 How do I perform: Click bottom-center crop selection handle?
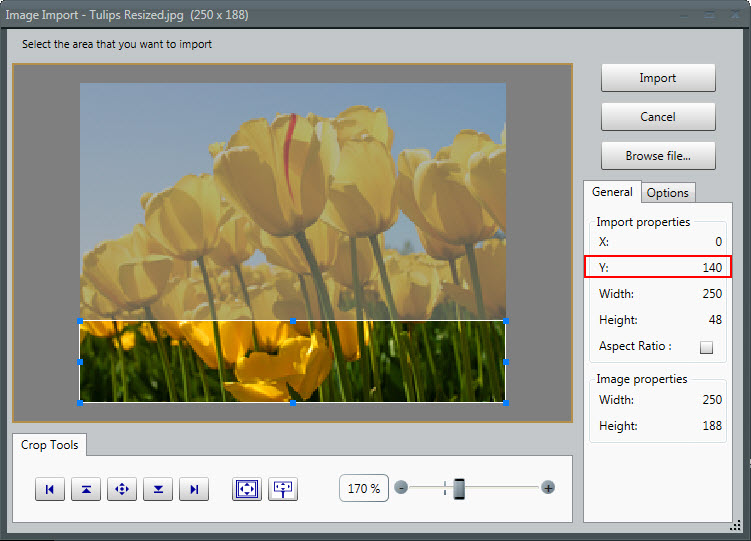293,403
